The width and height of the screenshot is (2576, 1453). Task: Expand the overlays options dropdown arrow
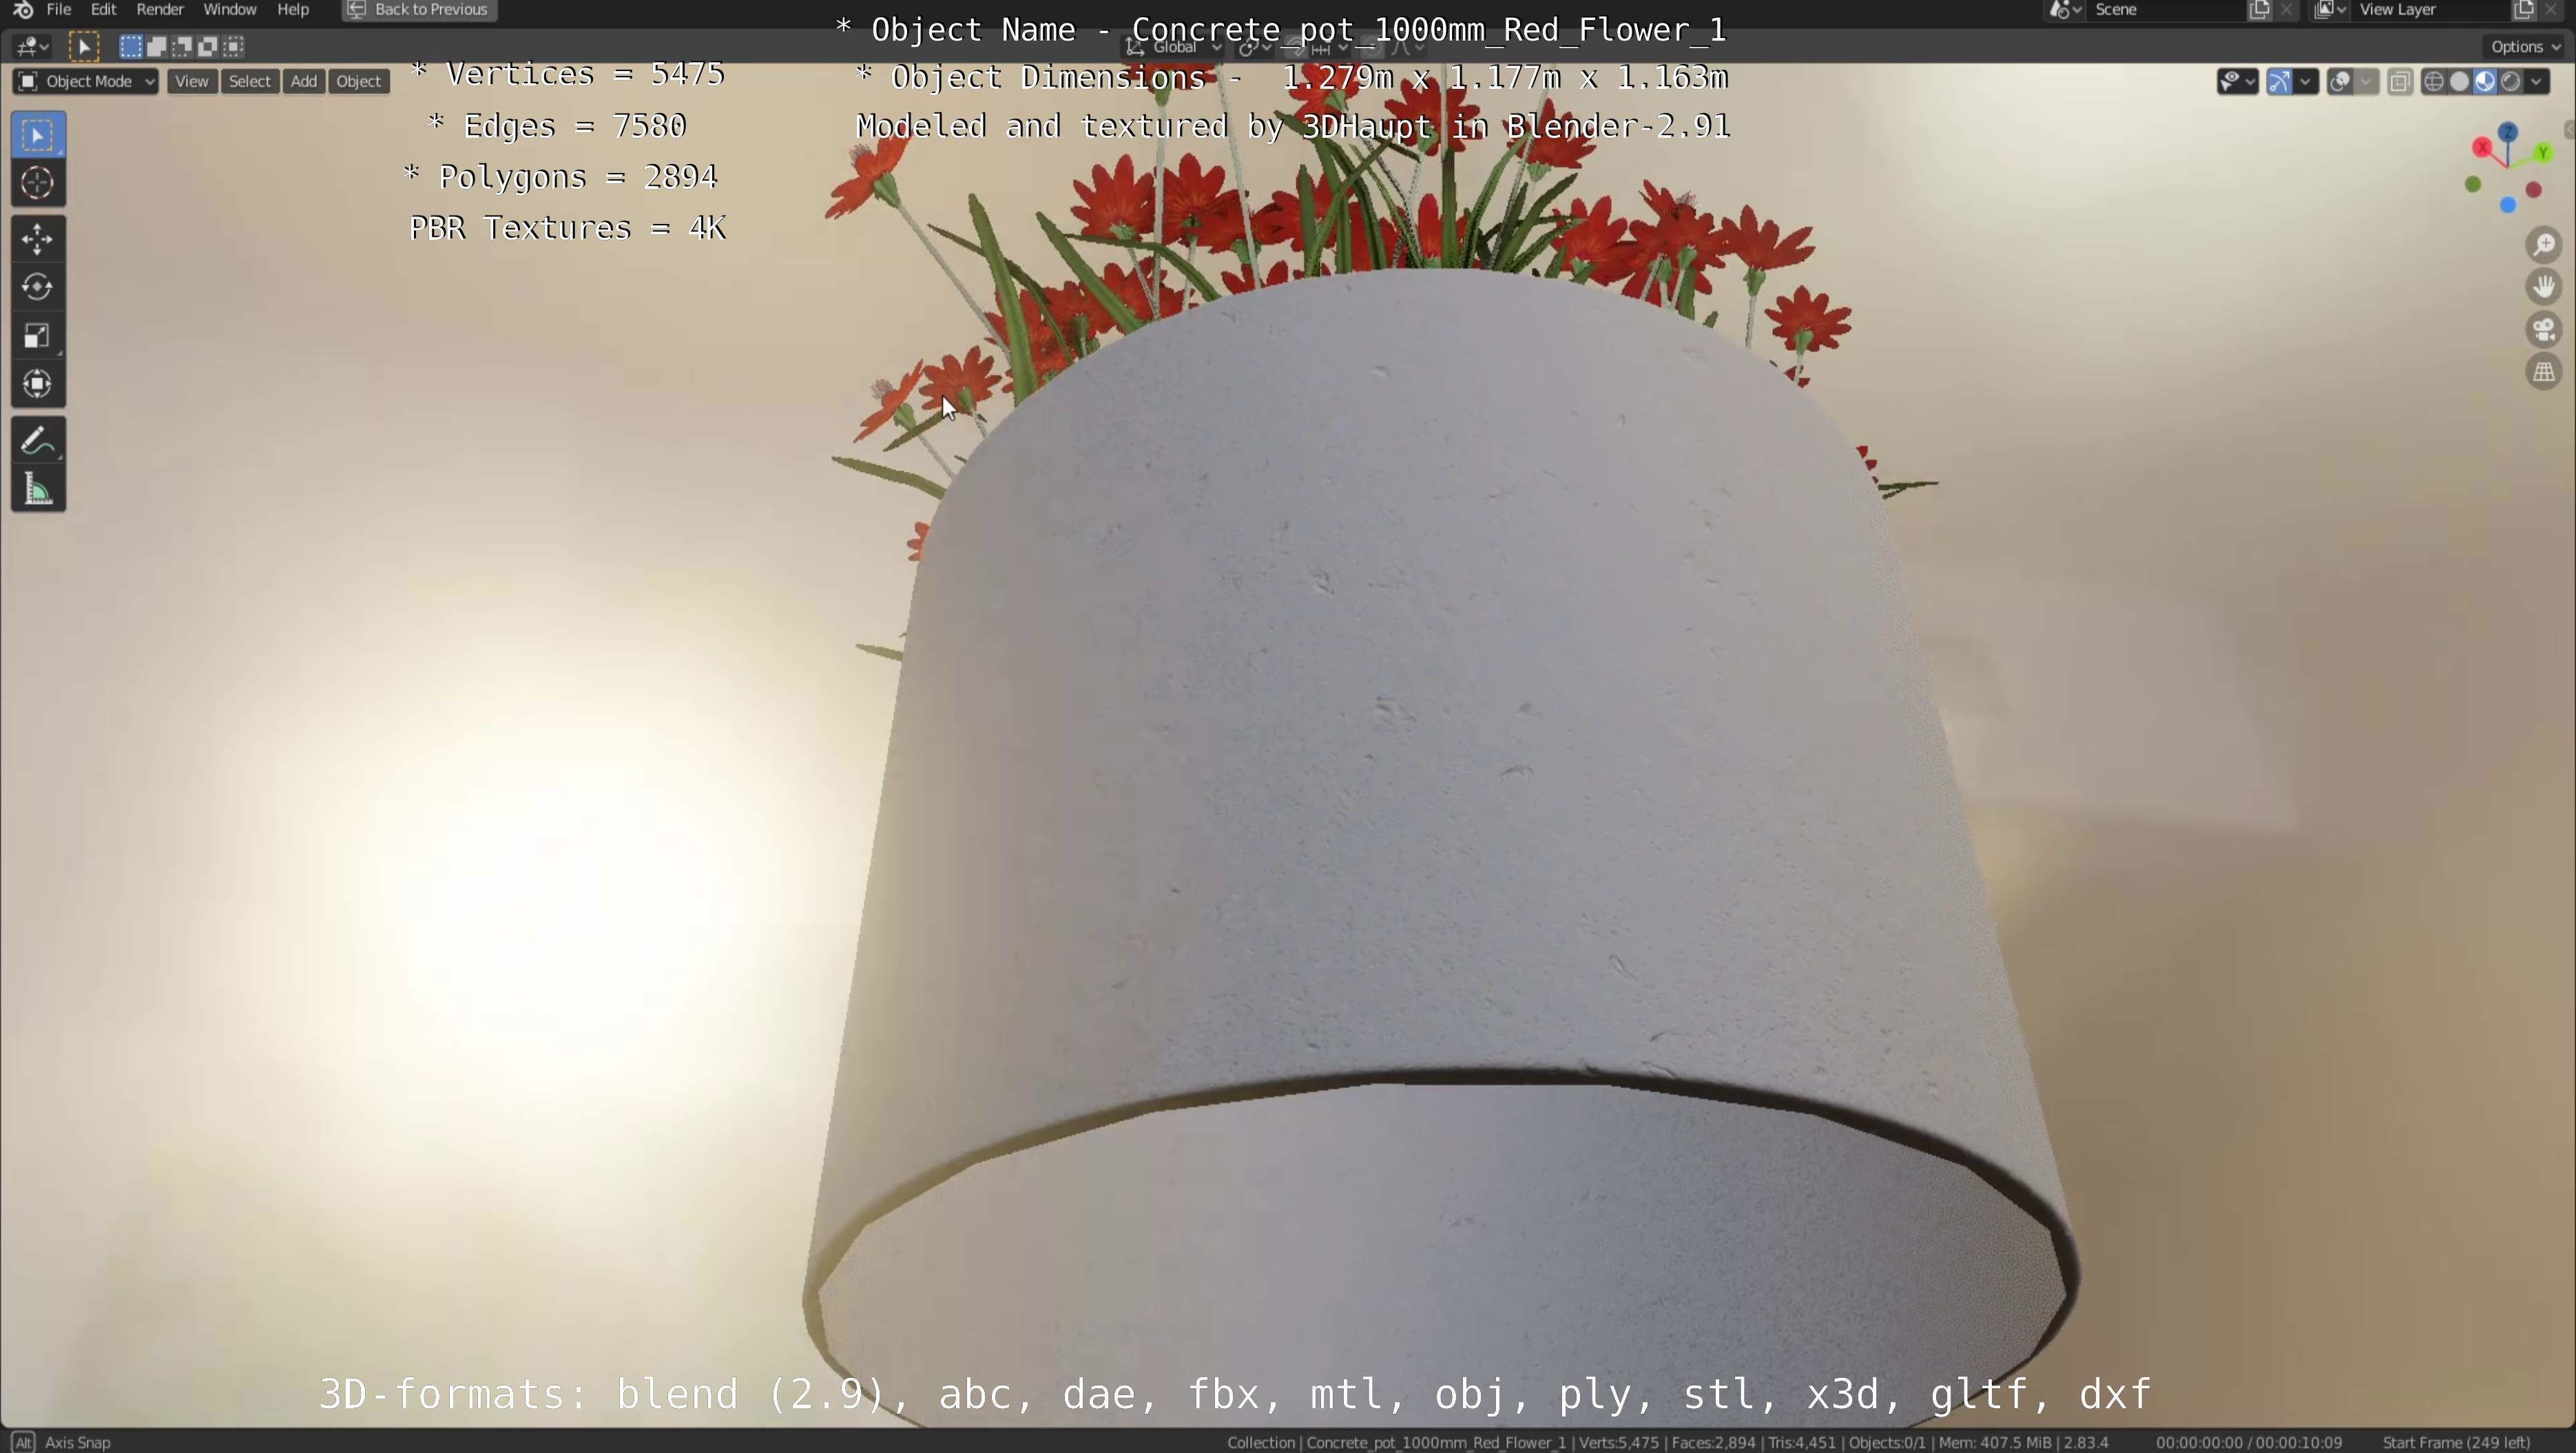pos(2367,82)
